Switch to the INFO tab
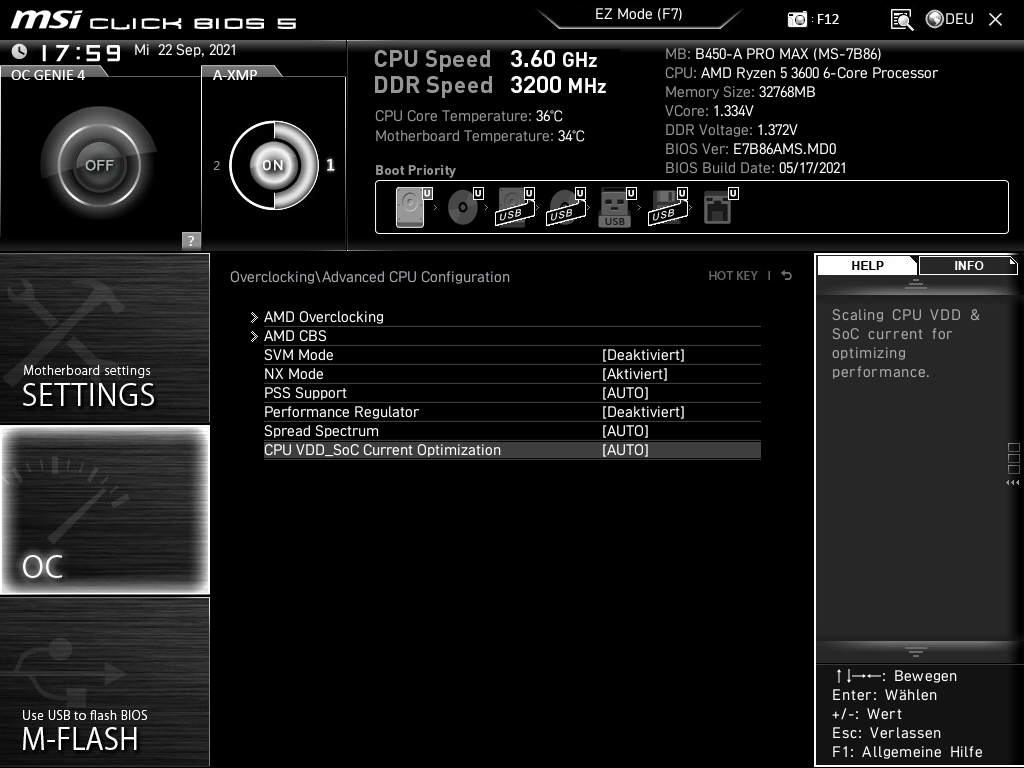 (967, 265)
